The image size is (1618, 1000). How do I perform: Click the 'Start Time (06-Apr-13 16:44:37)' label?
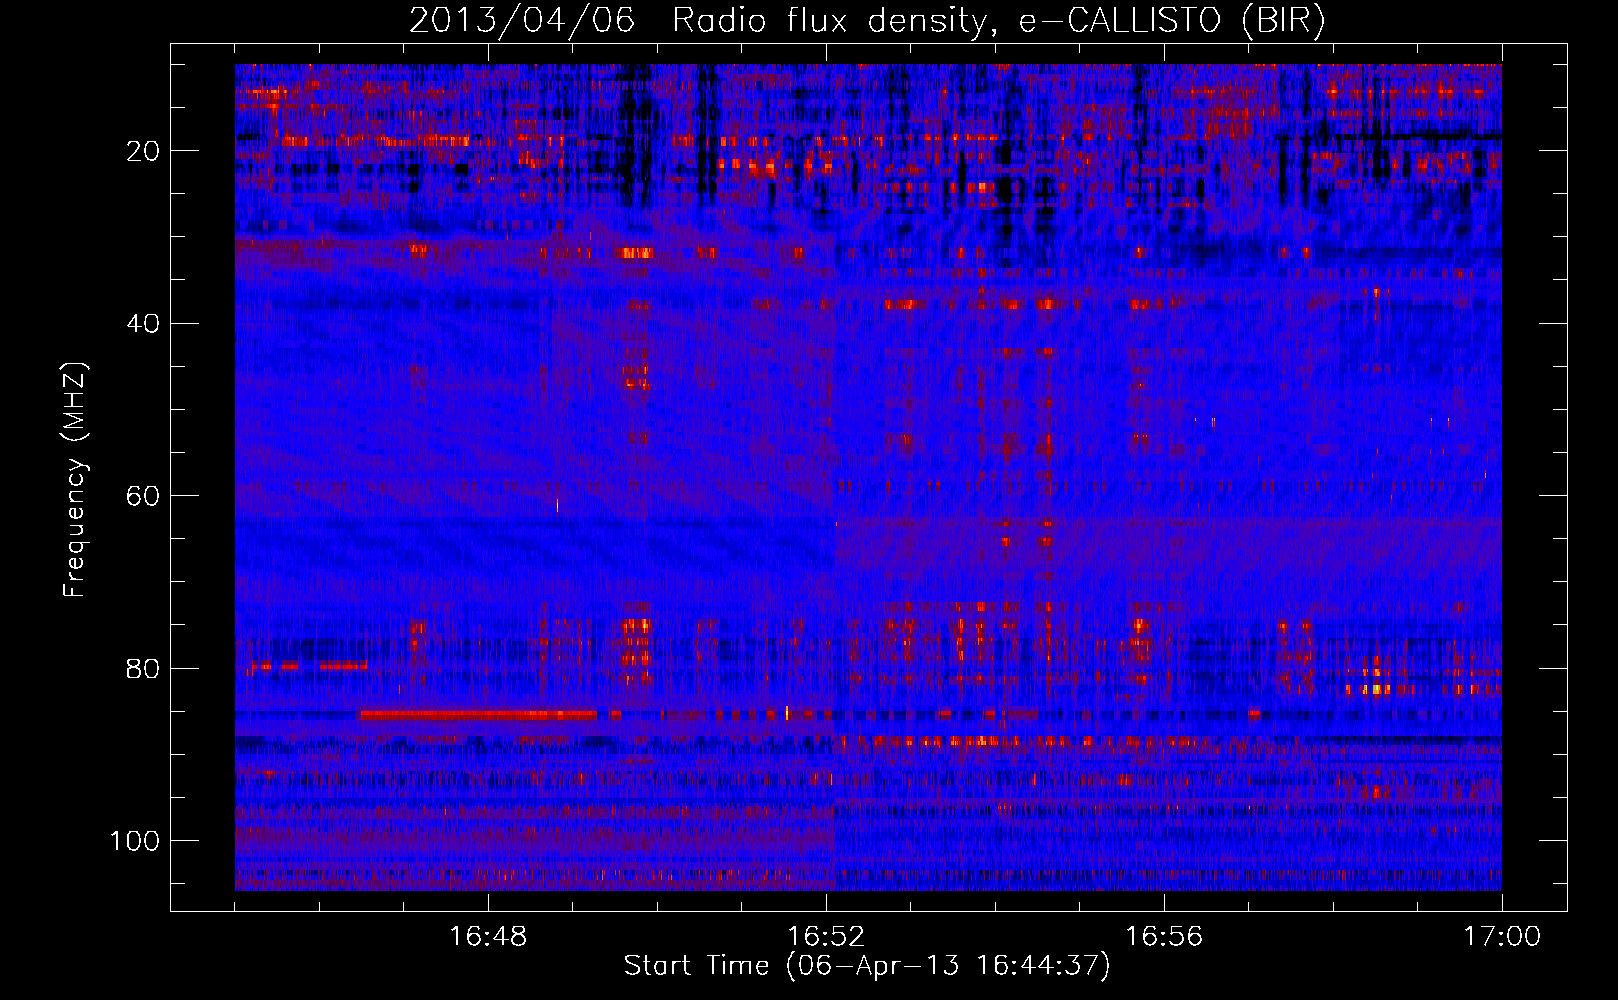click(867, 966)
